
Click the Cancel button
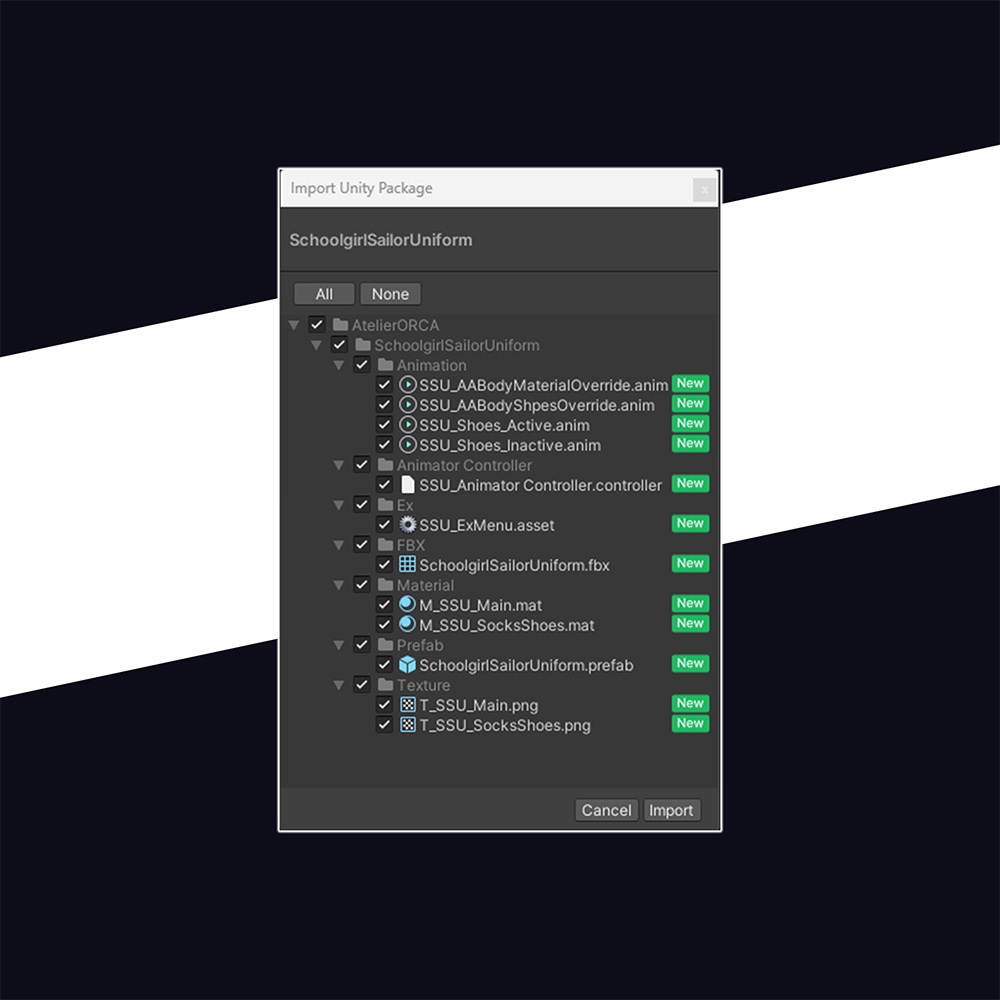pyautogui.click(x=607, y=810)
